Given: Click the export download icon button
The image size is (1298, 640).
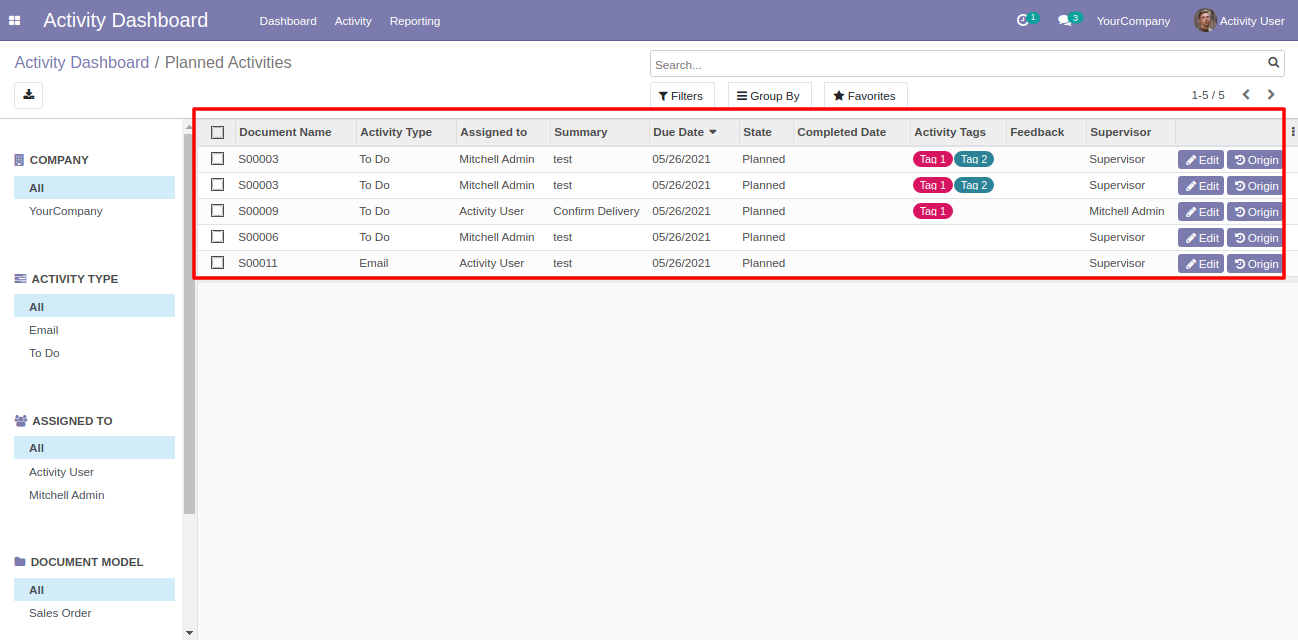Looking at the screenshot, I should [x=28, y=95].
